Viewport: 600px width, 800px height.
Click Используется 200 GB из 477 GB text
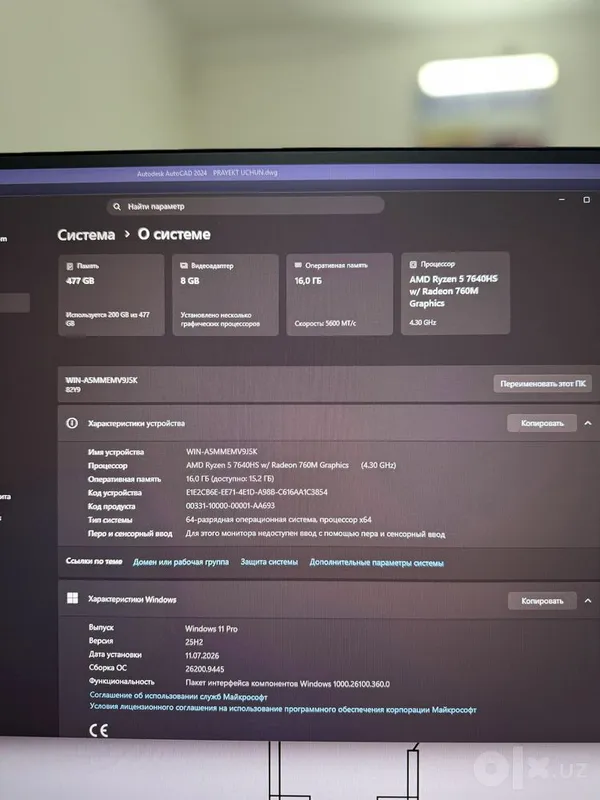pyautogui.click(x=108, y=319)
